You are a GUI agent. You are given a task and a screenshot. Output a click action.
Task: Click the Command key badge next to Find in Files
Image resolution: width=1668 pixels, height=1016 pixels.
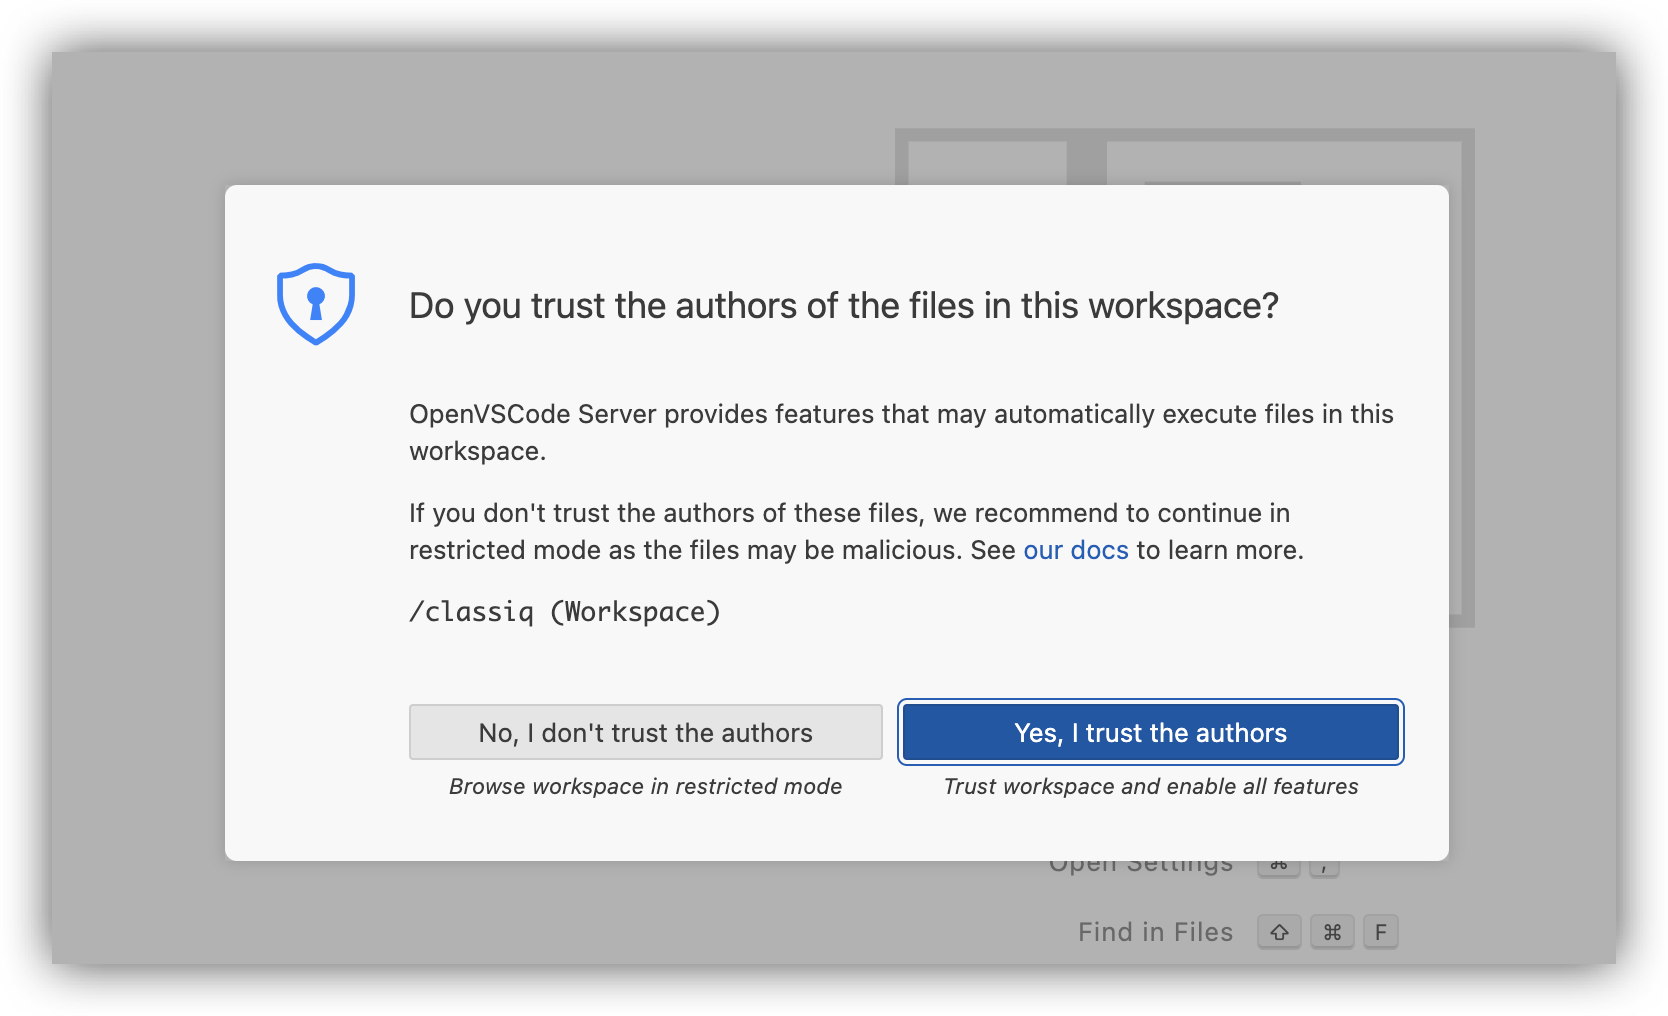[1331, 931]
